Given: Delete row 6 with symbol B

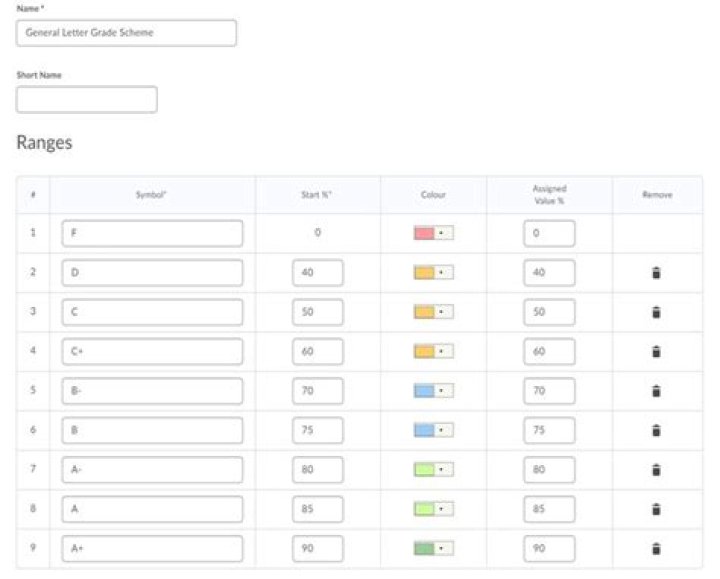Looking at the screenshot, I should pos(656,430).
